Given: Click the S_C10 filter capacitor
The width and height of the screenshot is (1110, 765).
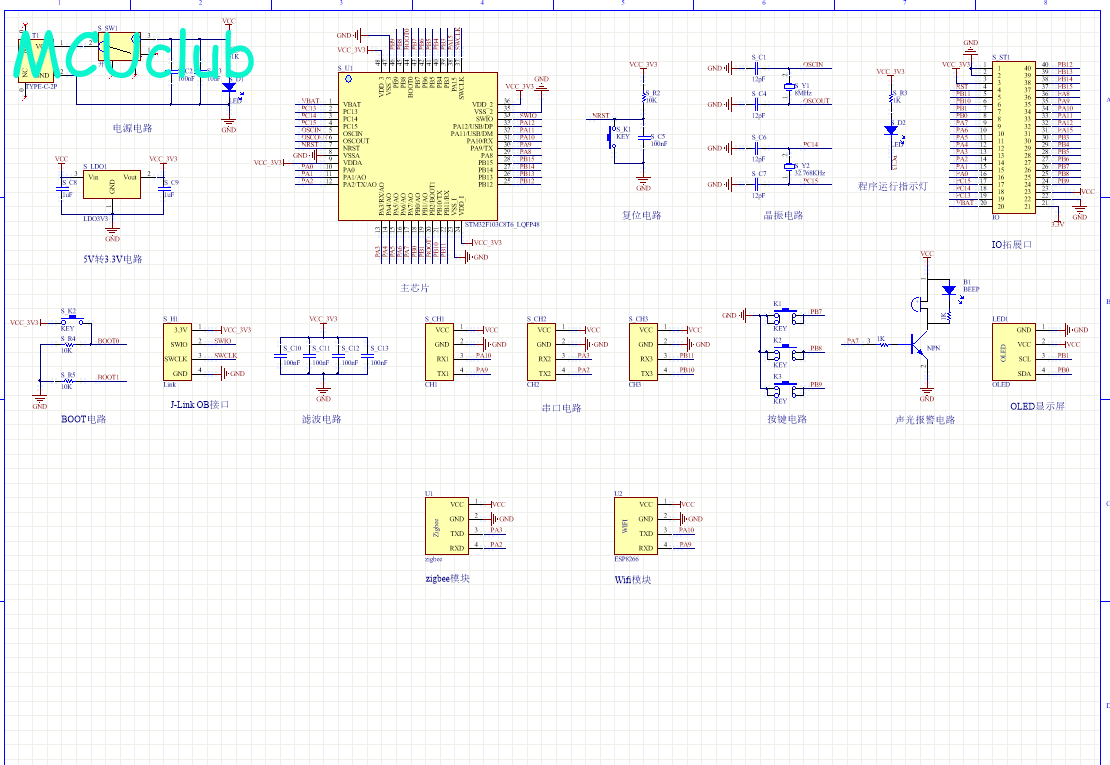Looking at the screenshot, I should [x=281, y=355].
